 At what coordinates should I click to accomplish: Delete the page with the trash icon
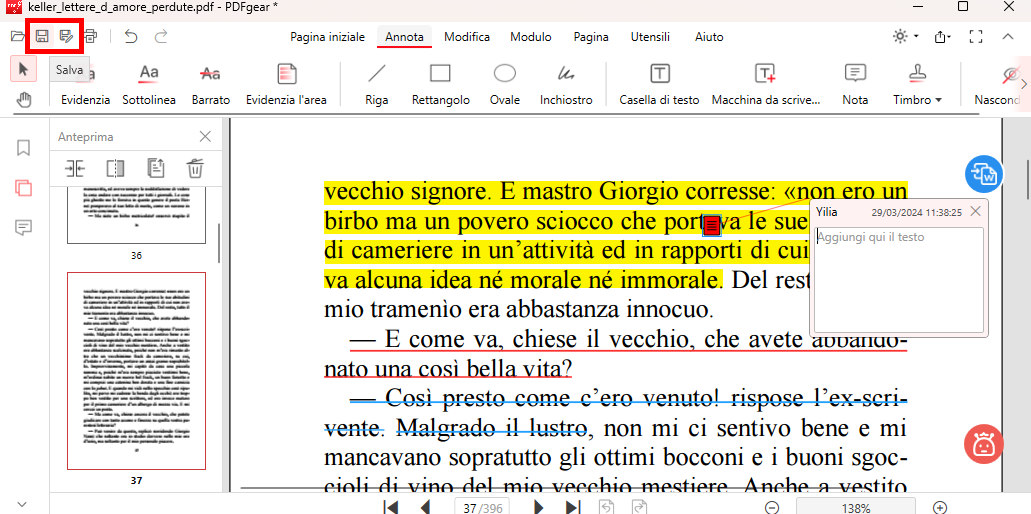pyautogui.click(x=195, y=169)
